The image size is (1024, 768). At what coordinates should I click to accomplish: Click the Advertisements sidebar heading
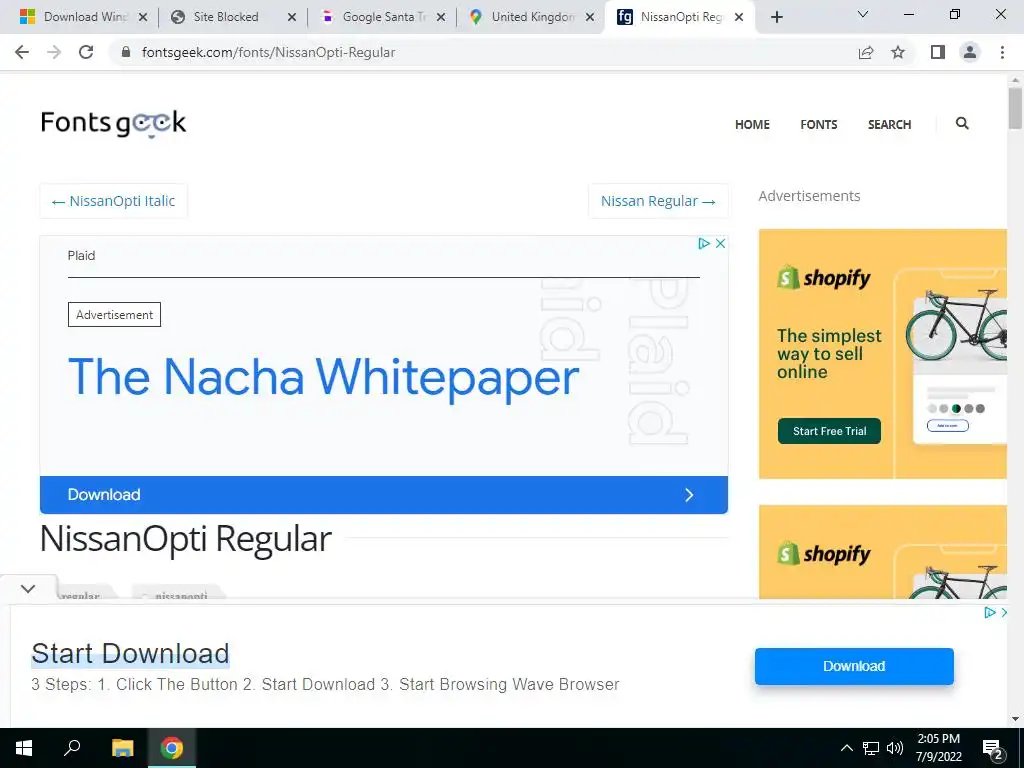[809, 196]
